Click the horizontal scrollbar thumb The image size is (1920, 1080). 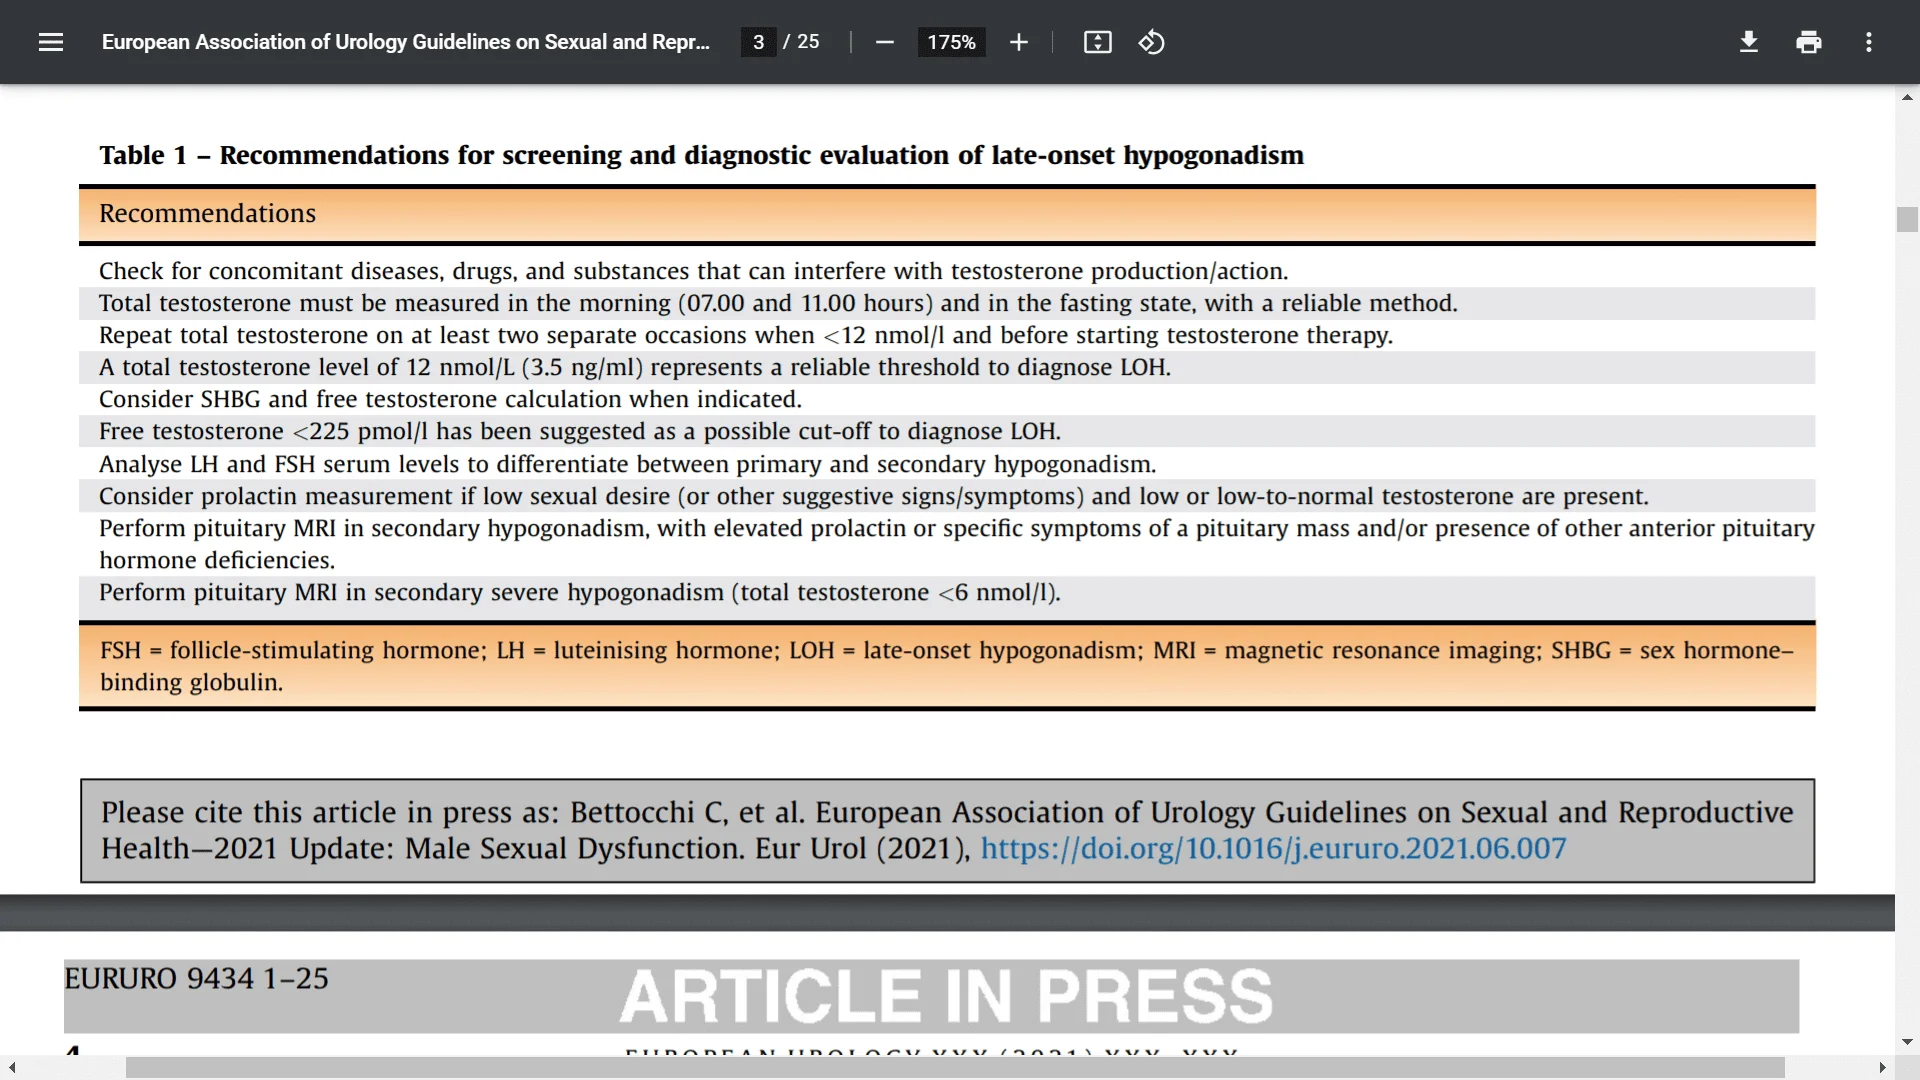coord(955,1068)
